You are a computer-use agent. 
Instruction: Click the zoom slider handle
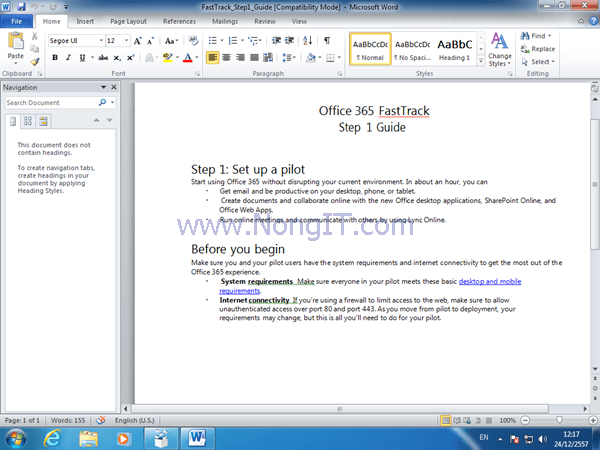(559, 420)
